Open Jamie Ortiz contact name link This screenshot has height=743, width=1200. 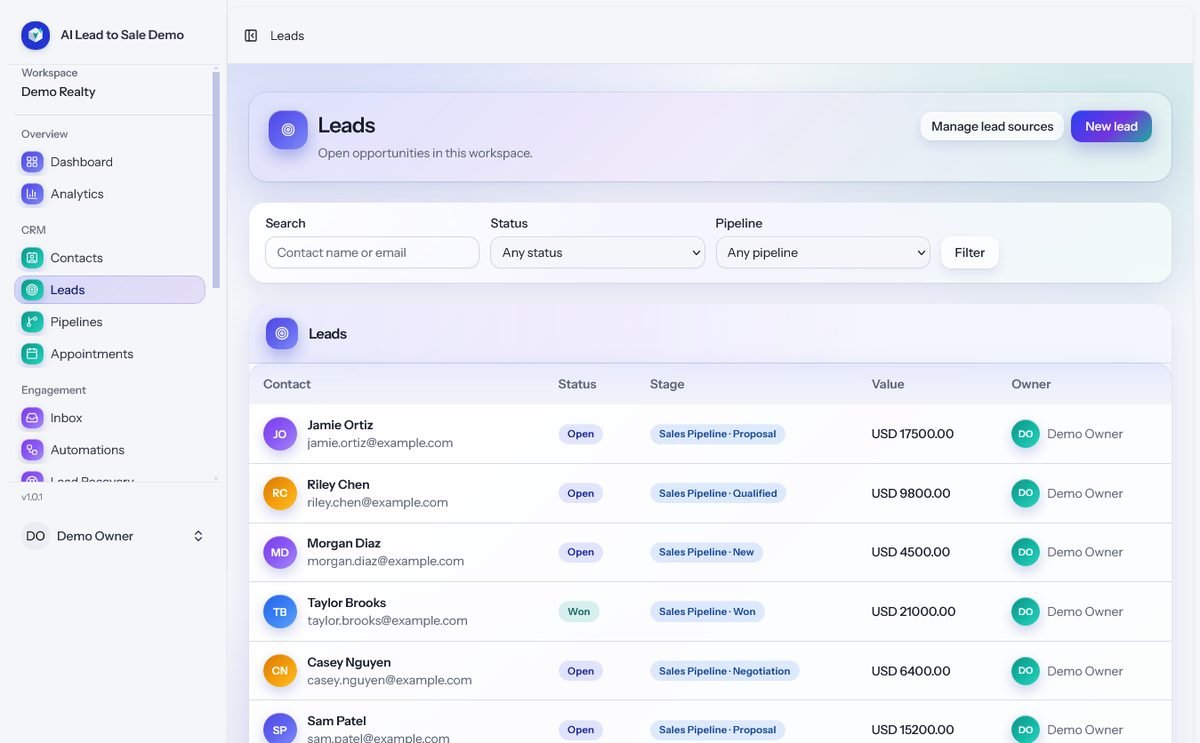click(x=340, y=425)
